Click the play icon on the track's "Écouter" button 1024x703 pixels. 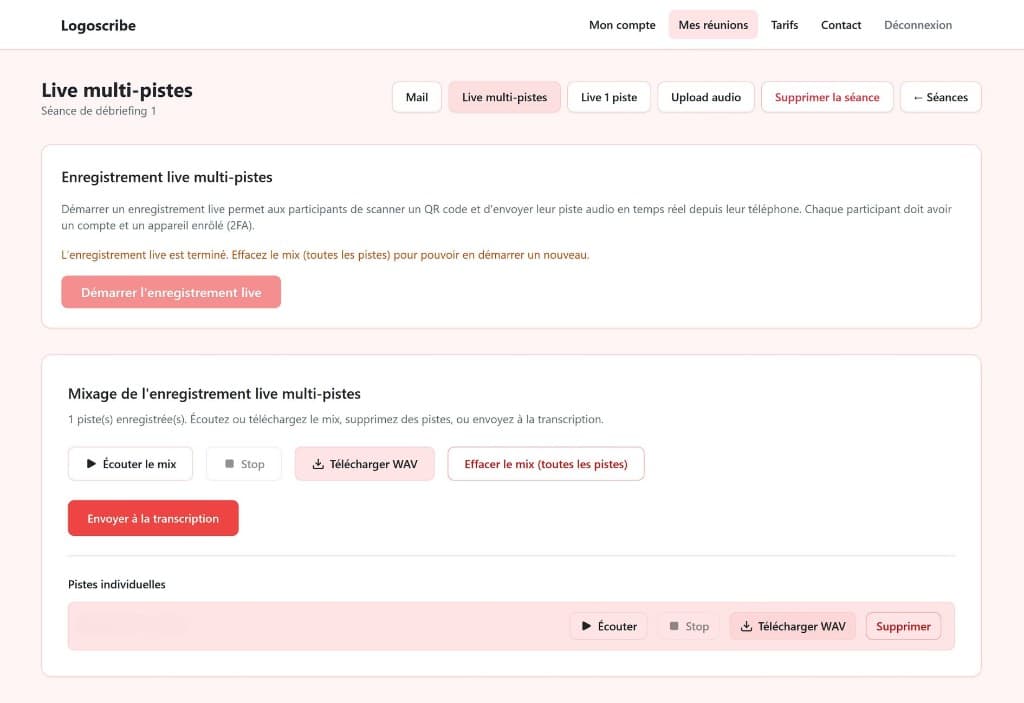click(x=587, y=626)
